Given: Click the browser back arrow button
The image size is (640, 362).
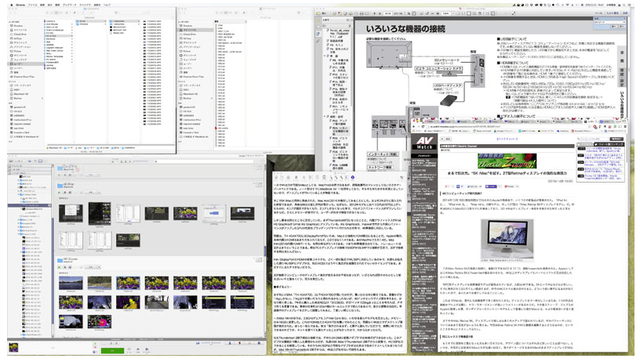Looking at the screenshot, I should coord(413,127).
